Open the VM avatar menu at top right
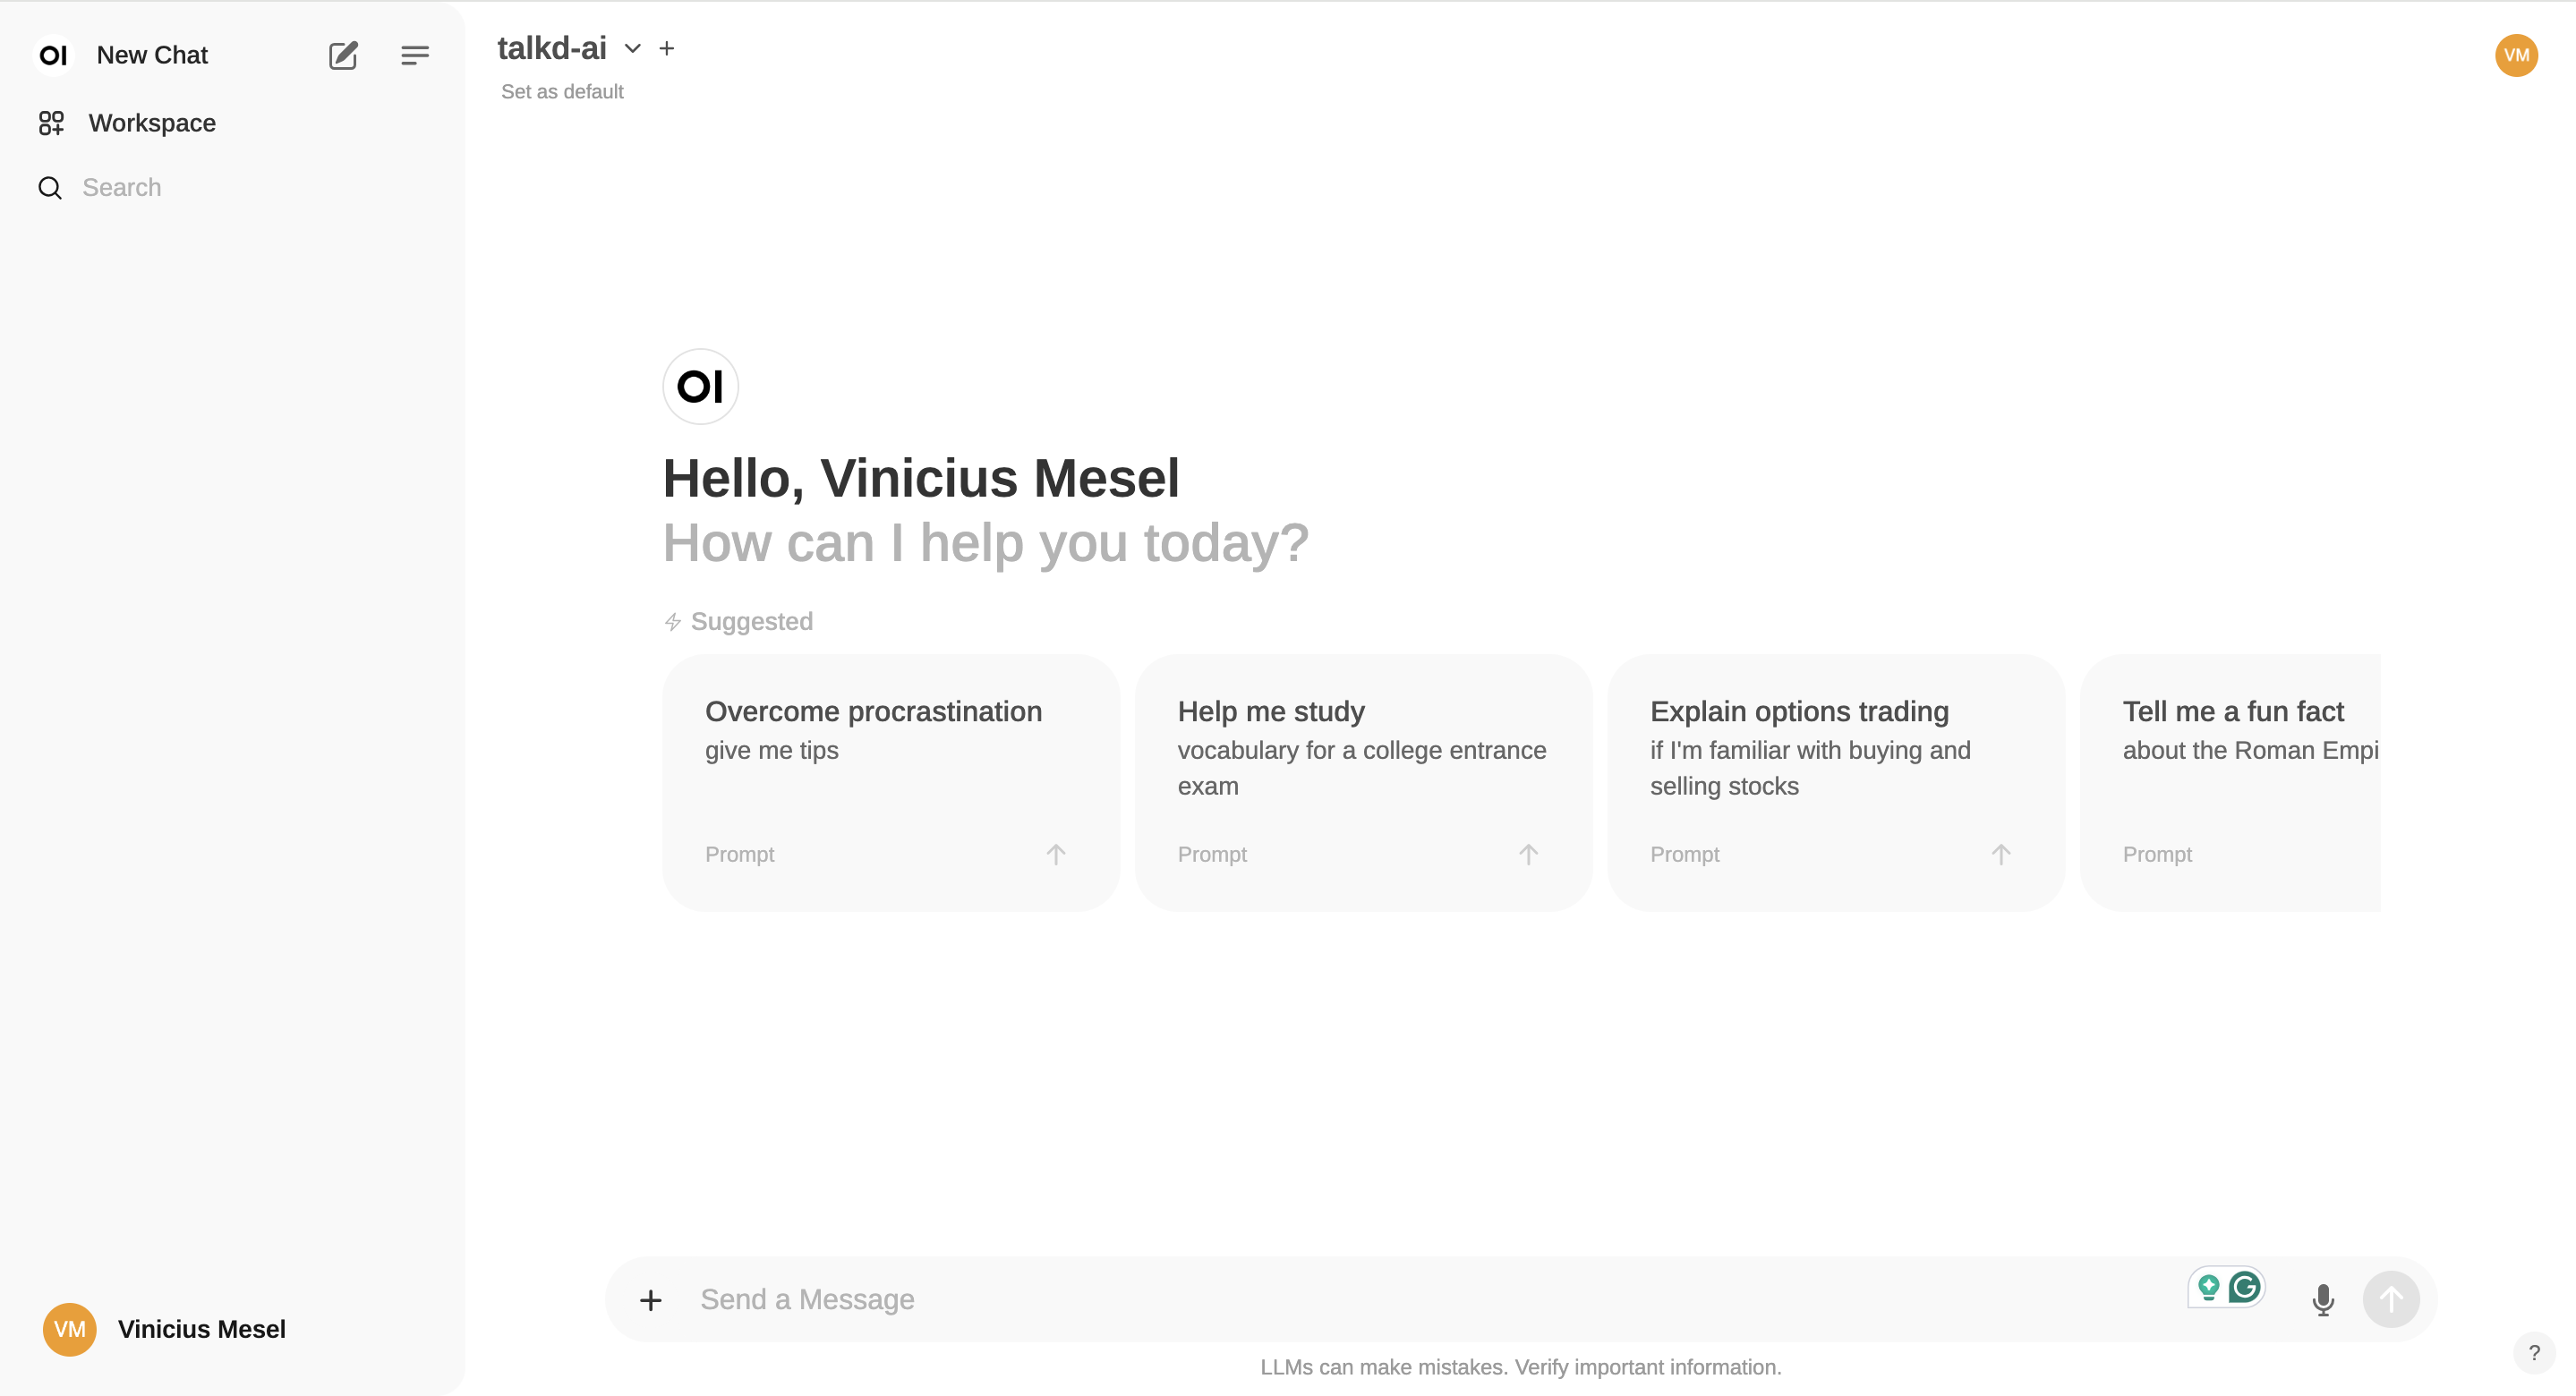The image size is (2576, 1396). point(2517,55)
